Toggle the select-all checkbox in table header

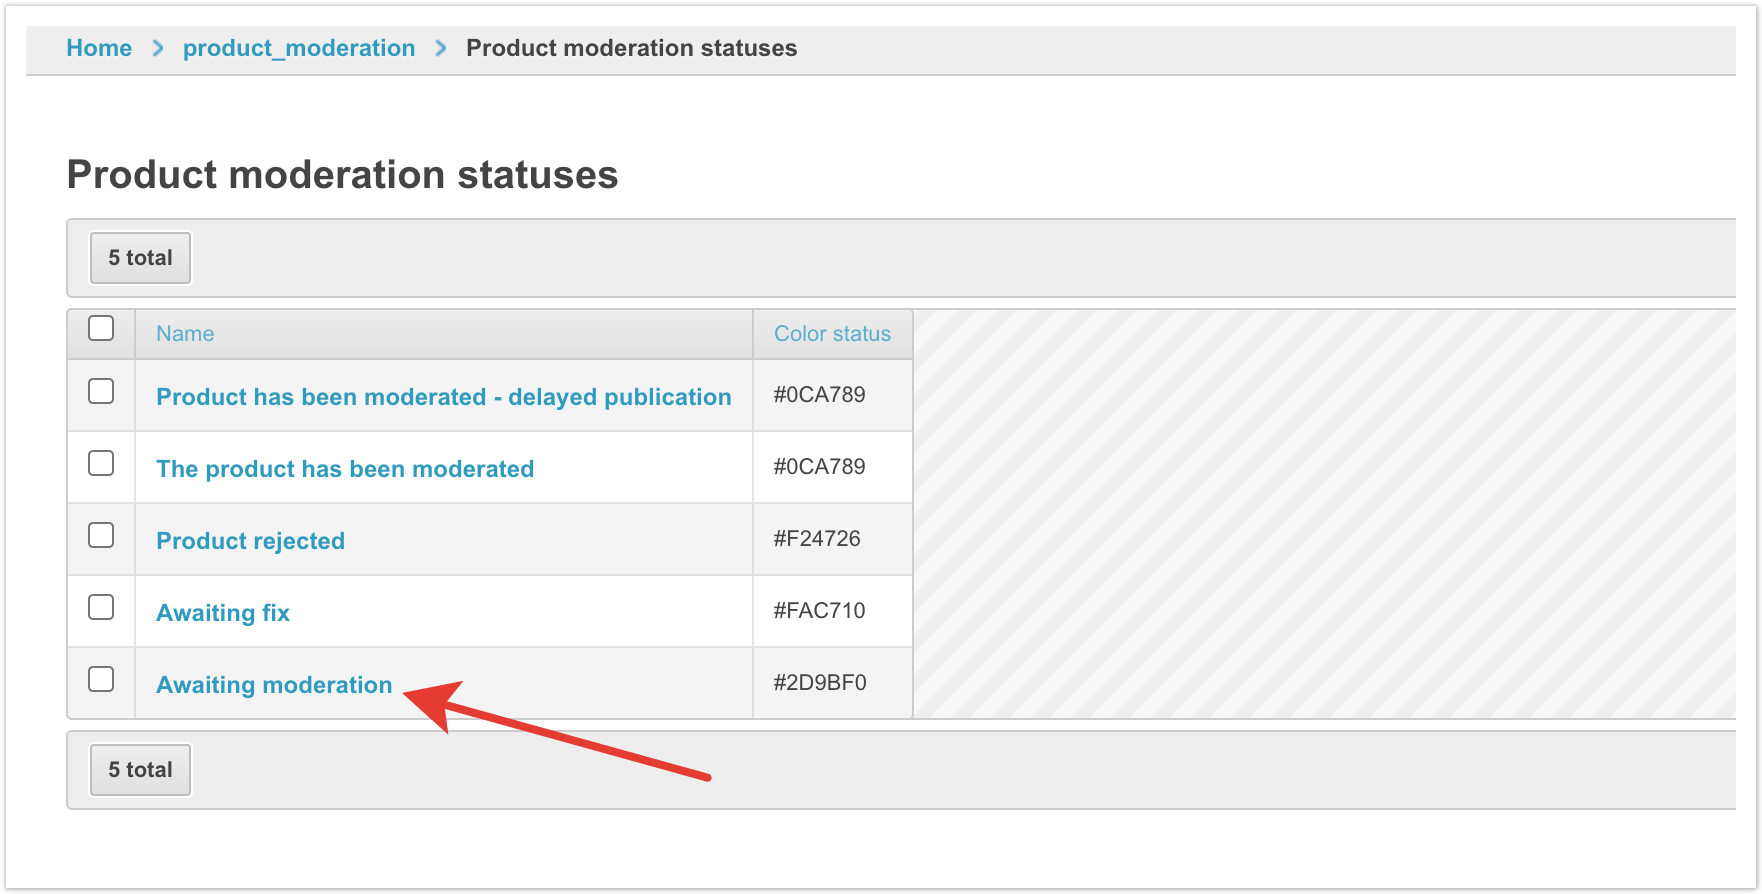click(x=101, y=328)
